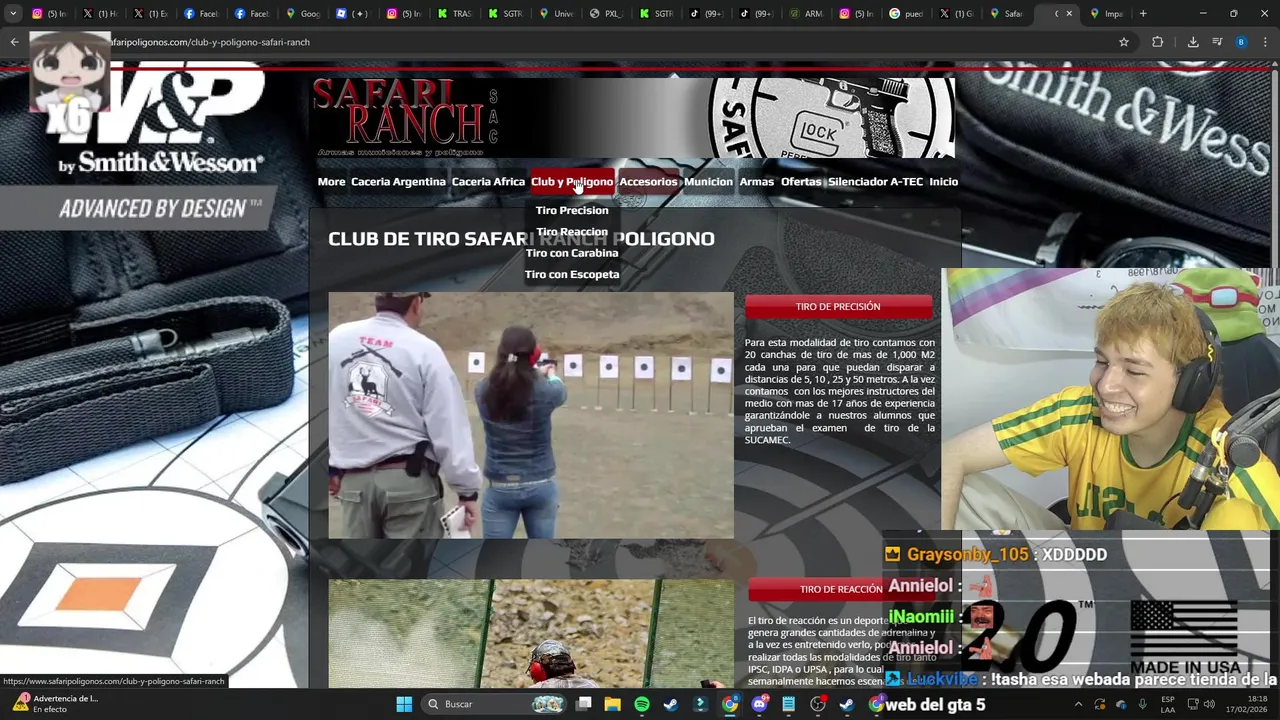Viewport: 1280px width, 720px height.
Task: Open the media controls icon in Chrome toolbar
Action: 1217,42
